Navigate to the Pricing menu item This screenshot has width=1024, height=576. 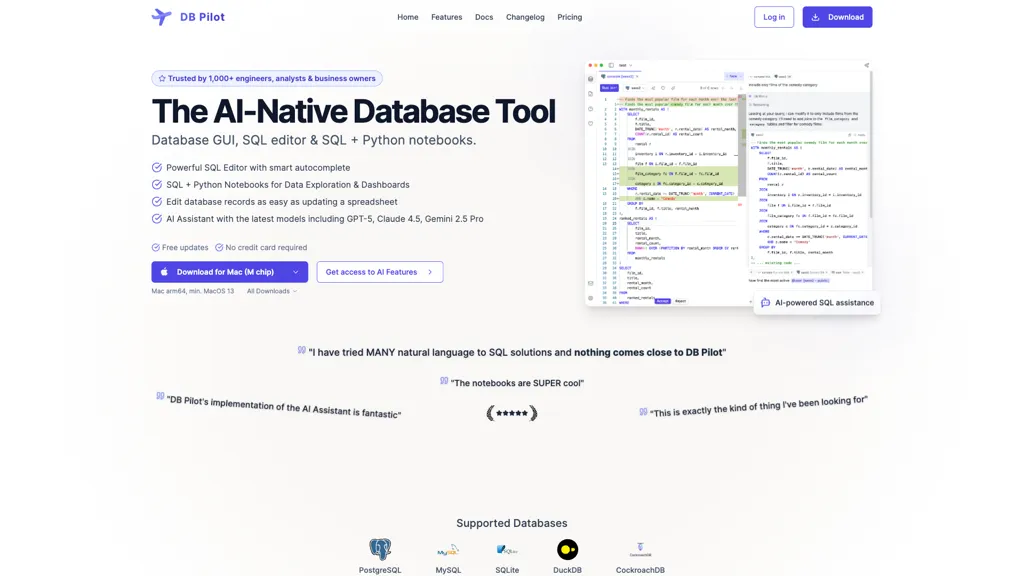click(569, 17)
